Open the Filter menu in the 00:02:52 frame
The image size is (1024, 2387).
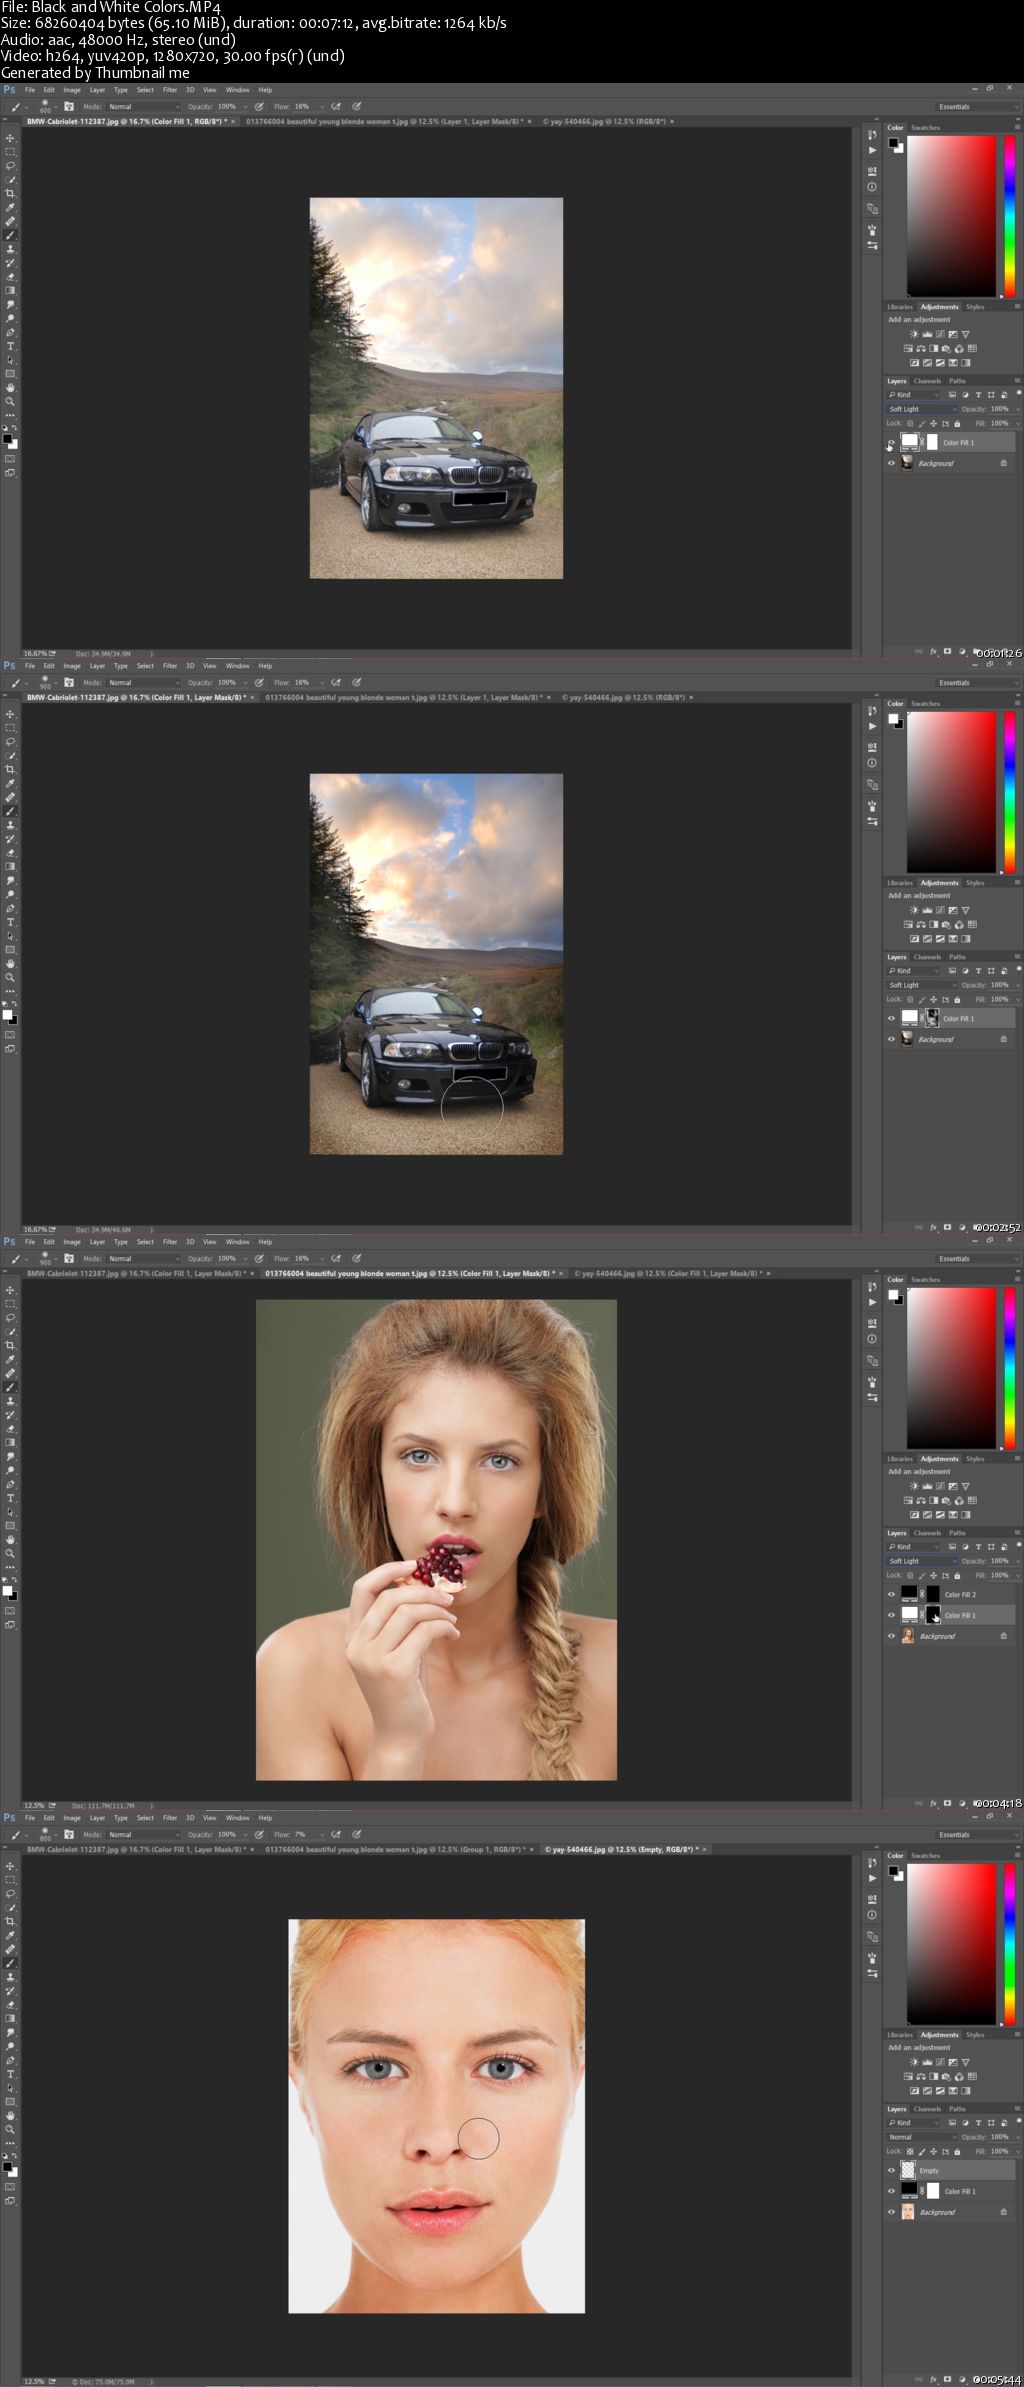pyautogui.click(x=170, y=666)
